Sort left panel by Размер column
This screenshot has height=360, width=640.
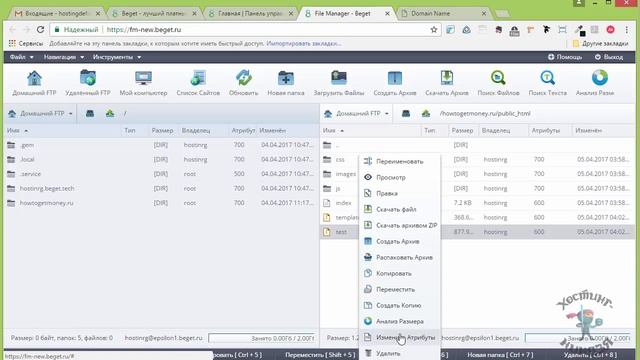coord(162,131)
